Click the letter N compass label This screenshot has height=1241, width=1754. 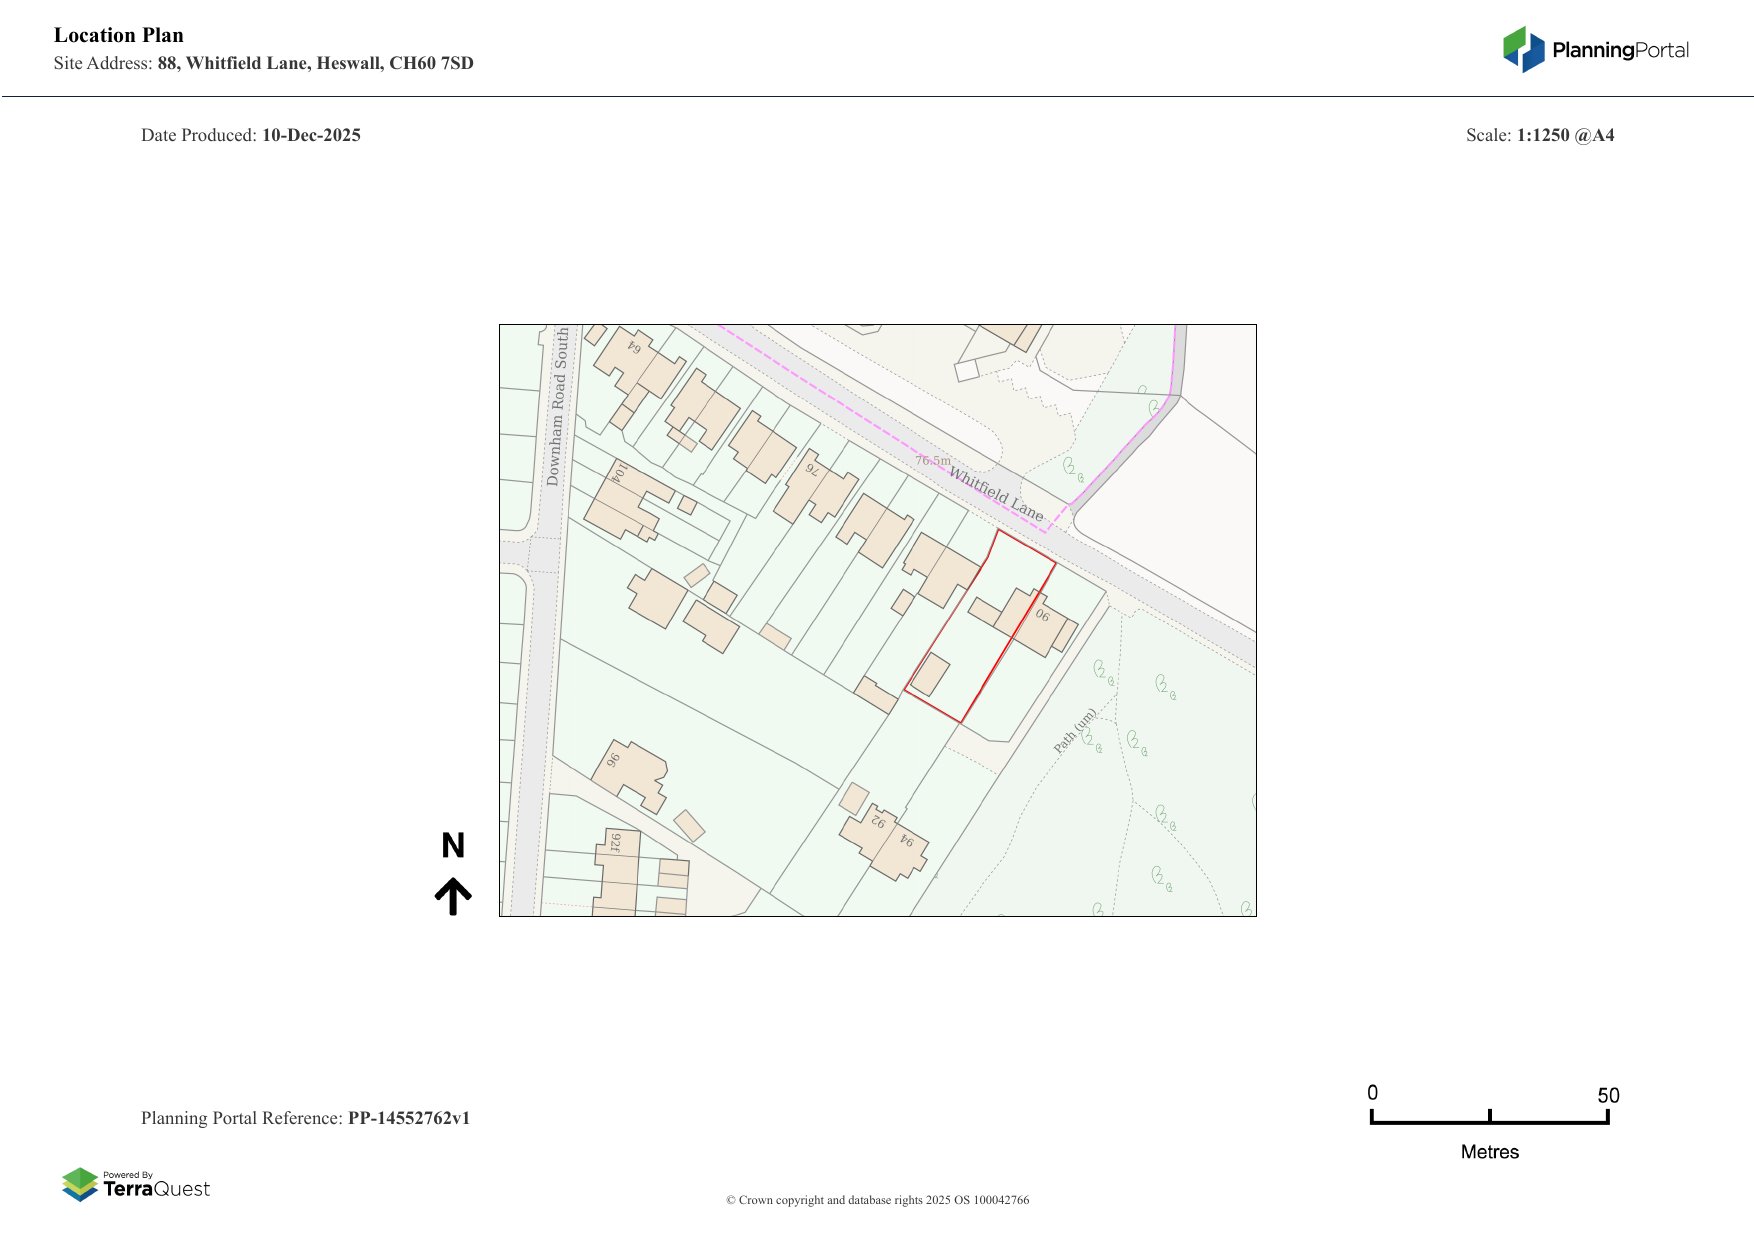pos(453,846)
